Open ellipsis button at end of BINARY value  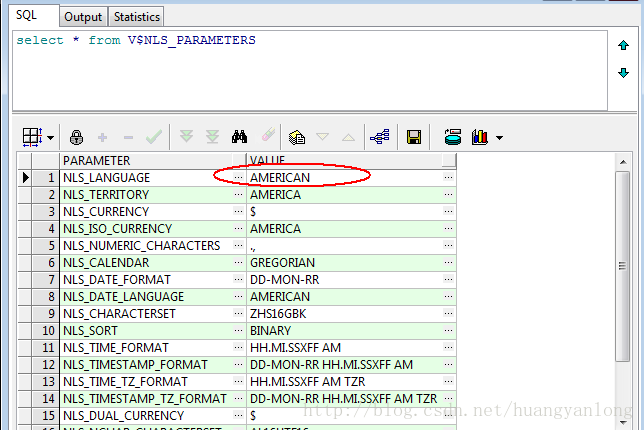pyautogui.click(x=448, y=331)
